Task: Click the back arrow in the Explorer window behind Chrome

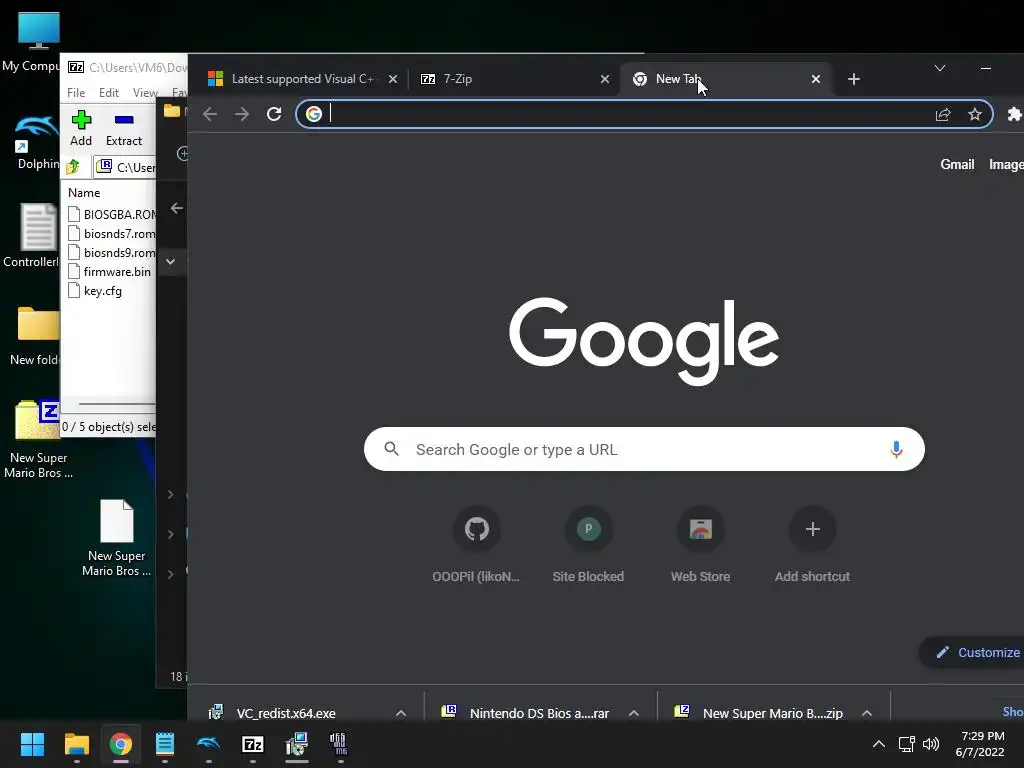Action: click(176, 208)
